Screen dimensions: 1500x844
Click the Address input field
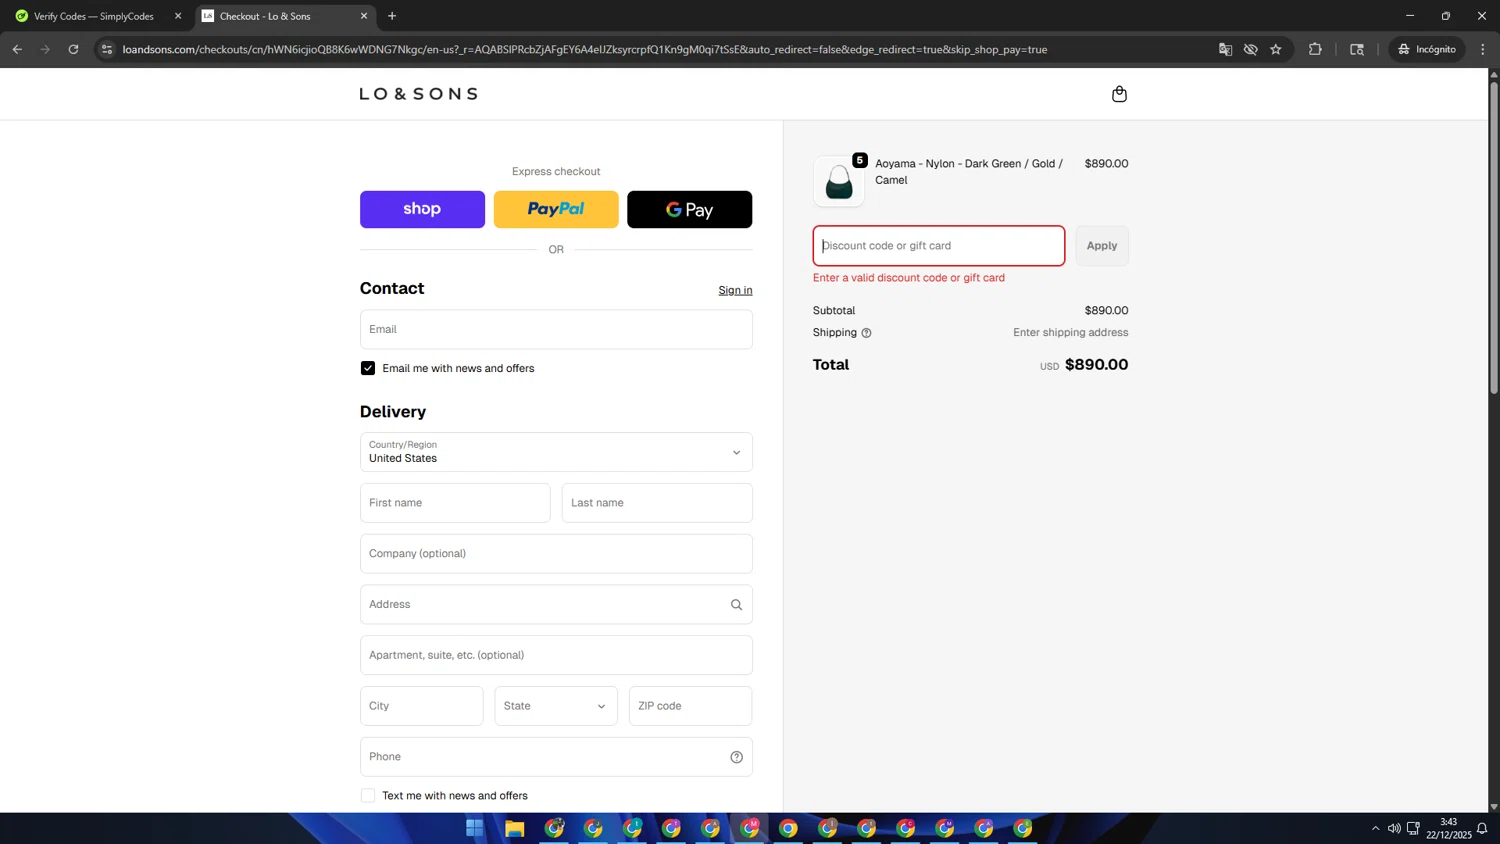[556, 605]
